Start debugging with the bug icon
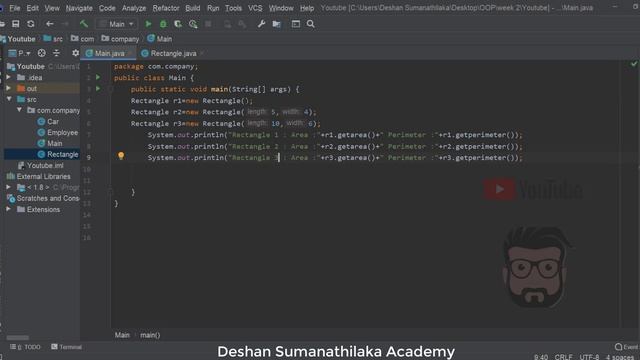The width and height of the screenshot is (640, 360). (163, 24)
